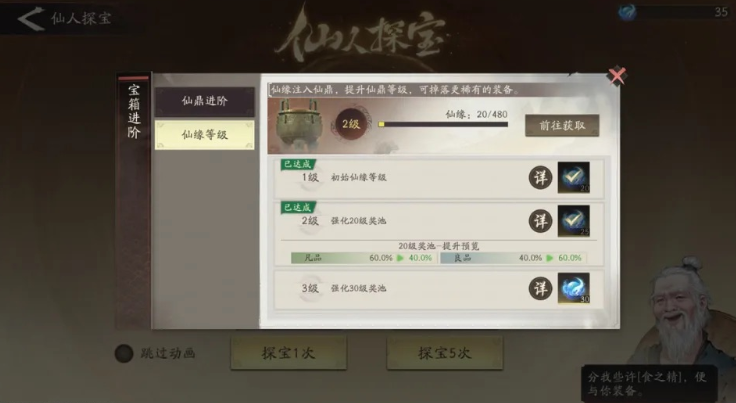Click the old sage's dialogue box

[649, 383]
